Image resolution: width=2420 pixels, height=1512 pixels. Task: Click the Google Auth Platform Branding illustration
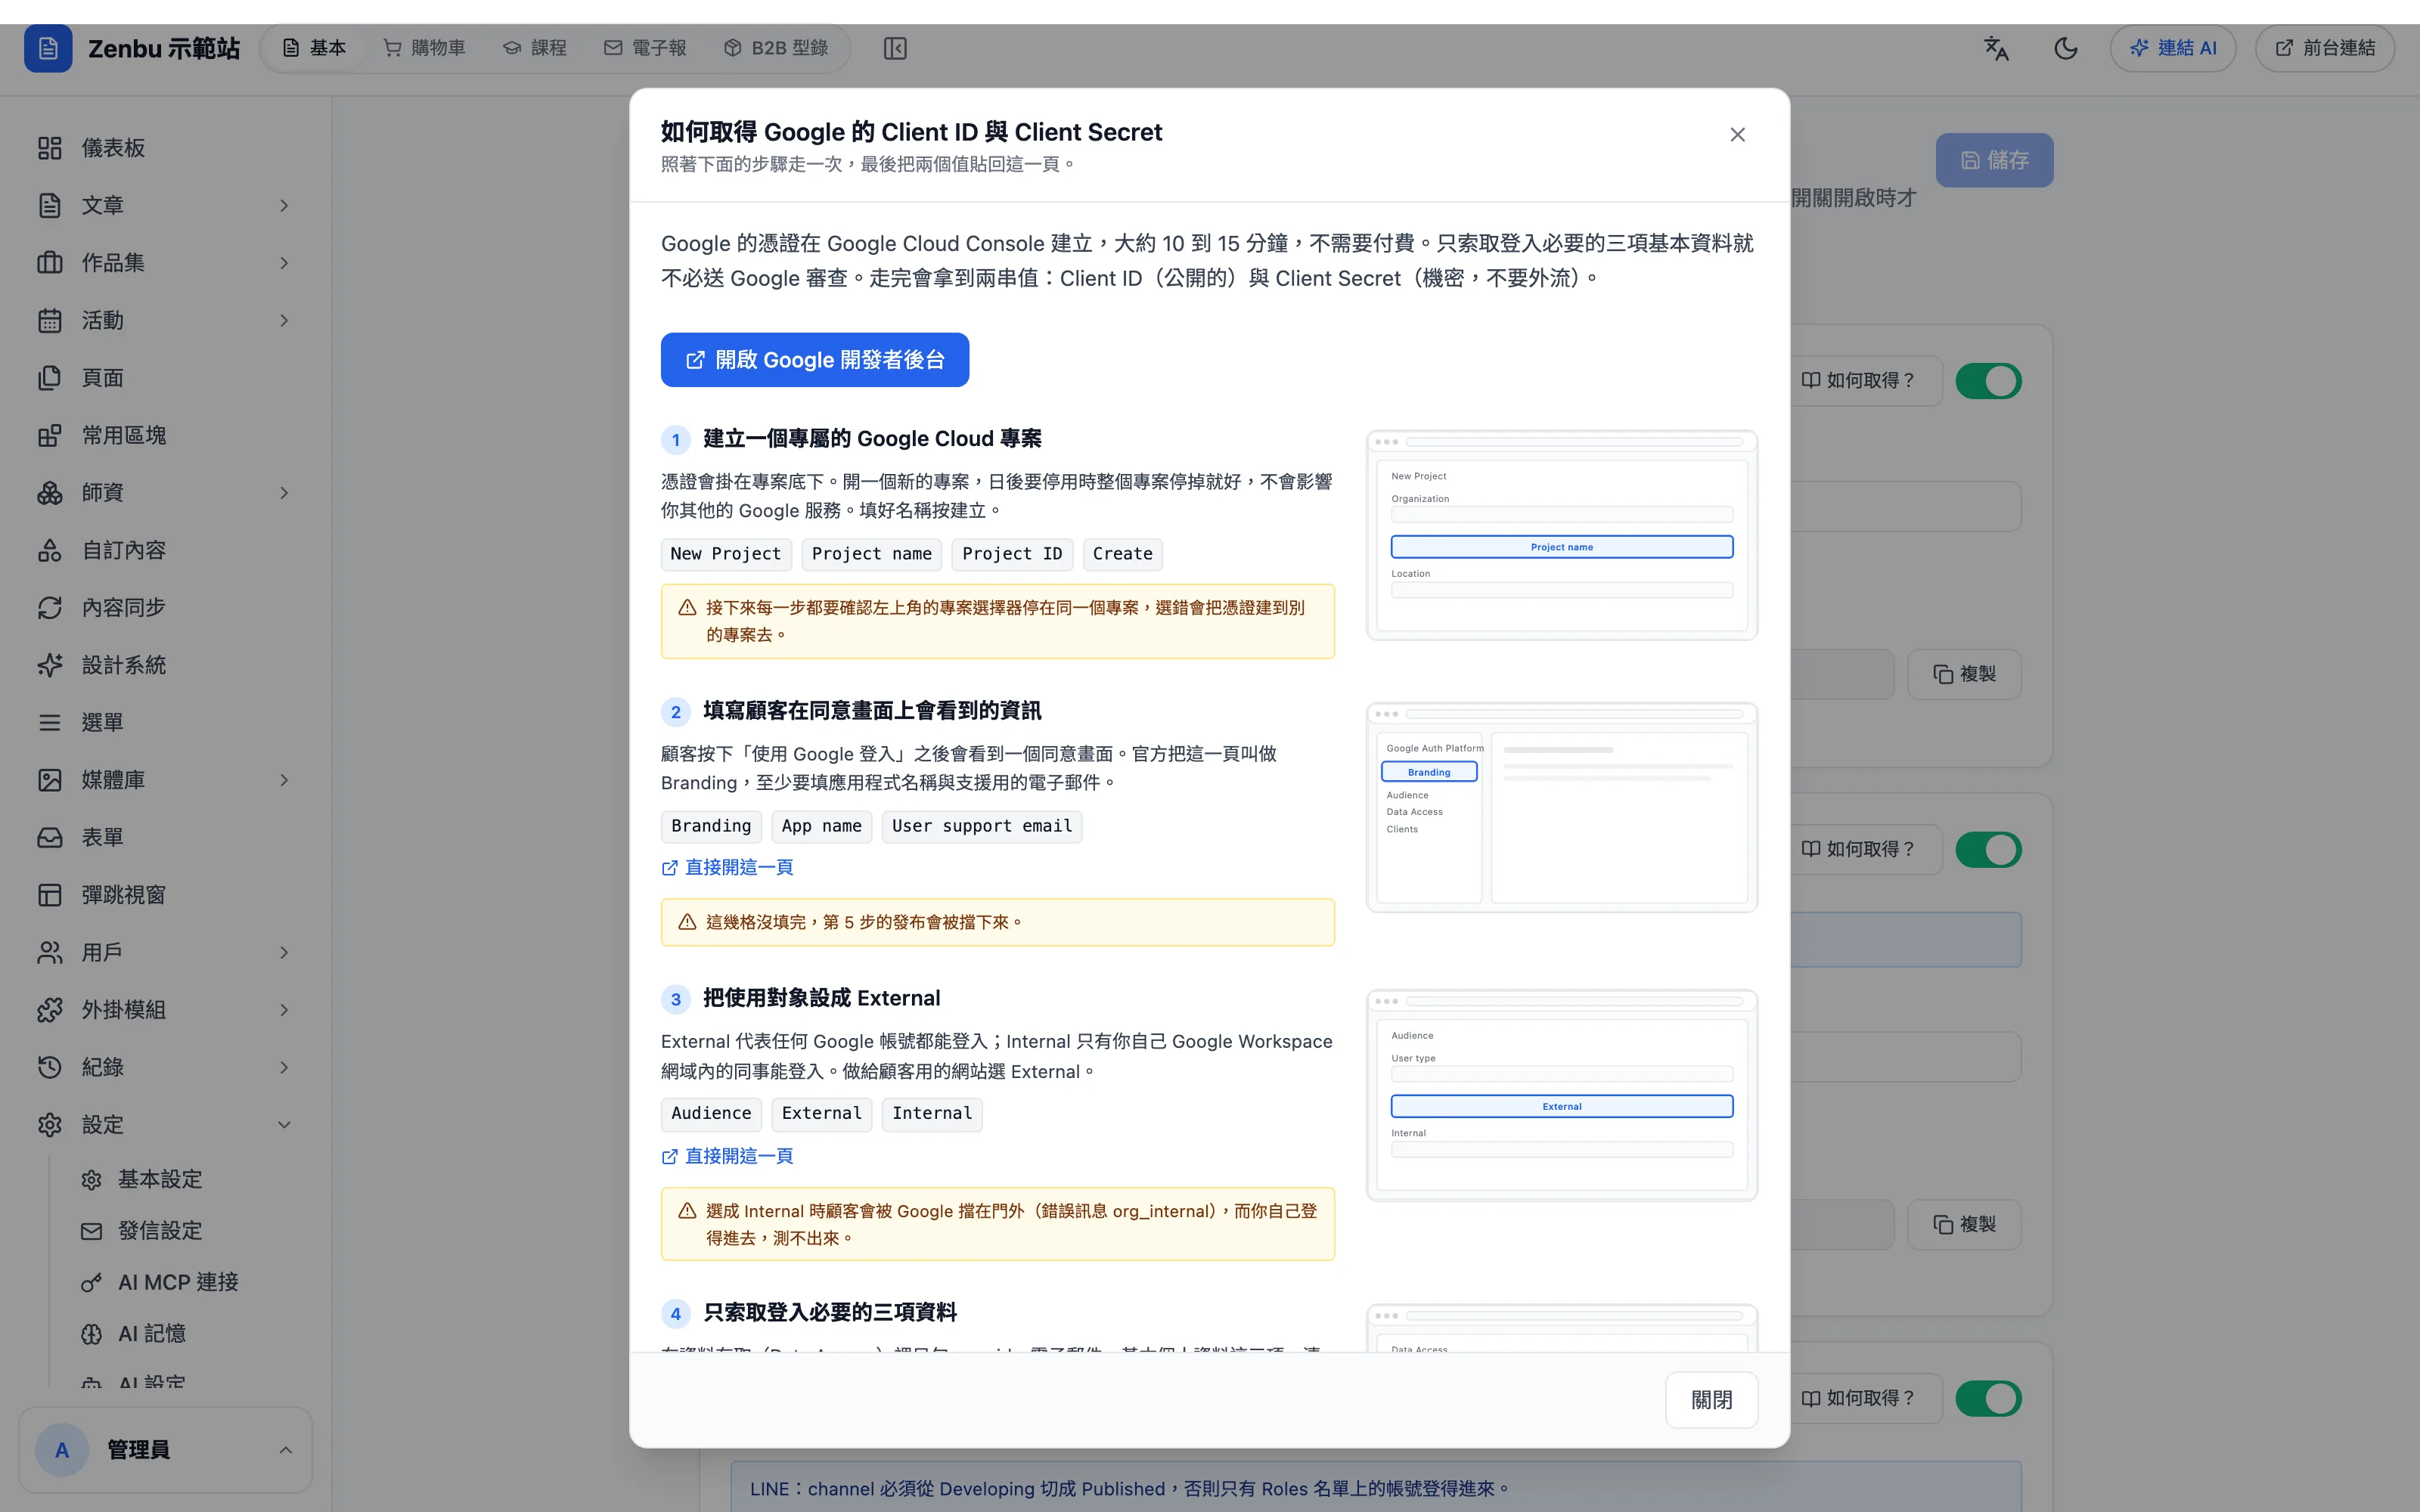coord(1562,807)
